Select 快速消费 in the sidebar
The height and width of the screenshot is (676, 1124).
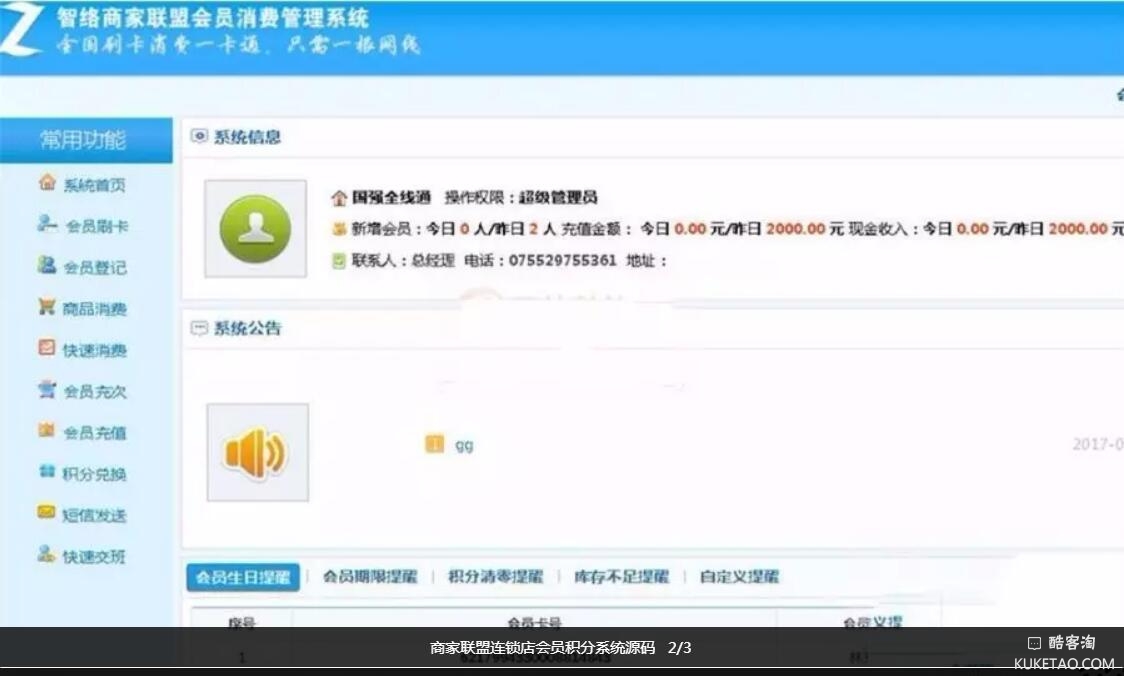point(95,351)
